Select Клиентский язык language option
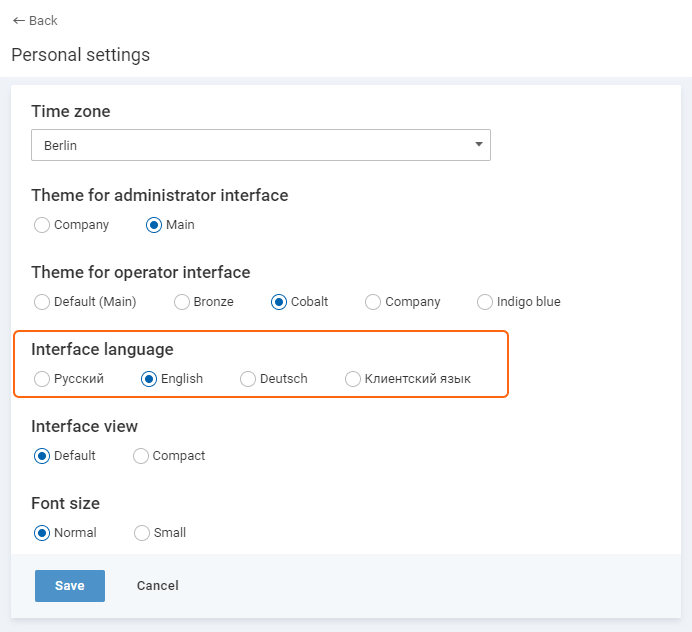The width and height of the screenshot is (692, 632). point(353,379)
